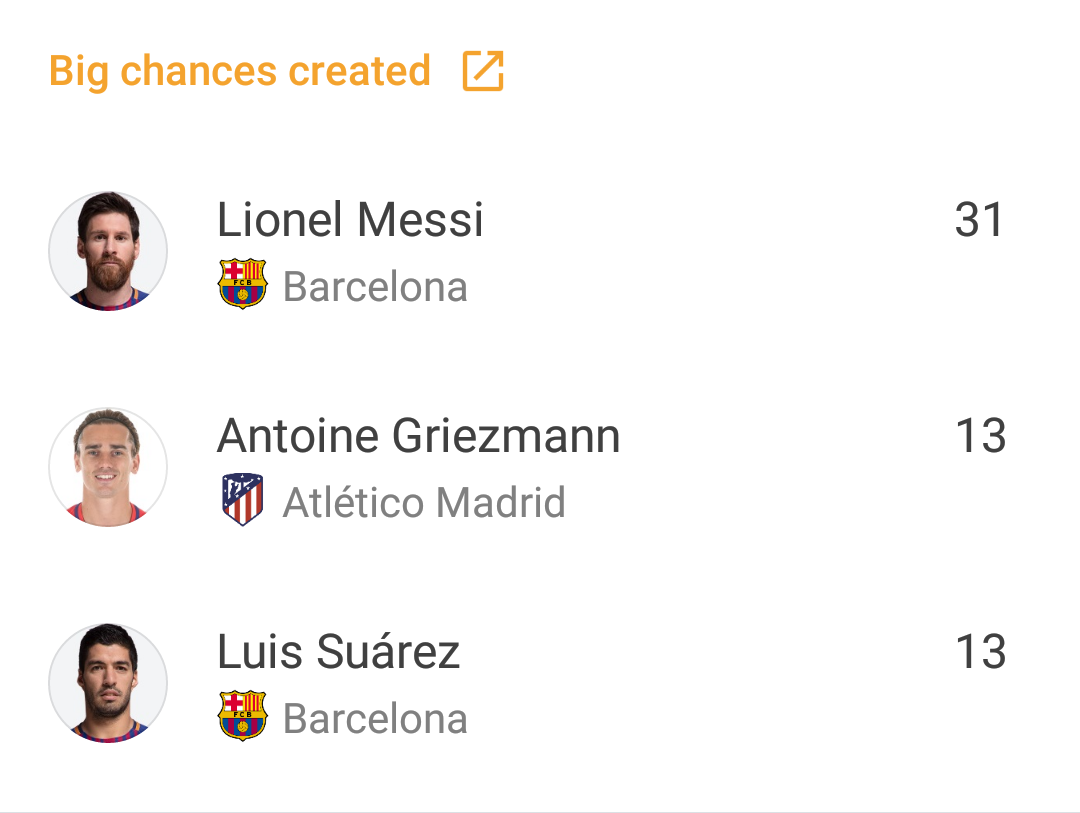Click Suárez's 13 big chances value

(x=981, y=652)
